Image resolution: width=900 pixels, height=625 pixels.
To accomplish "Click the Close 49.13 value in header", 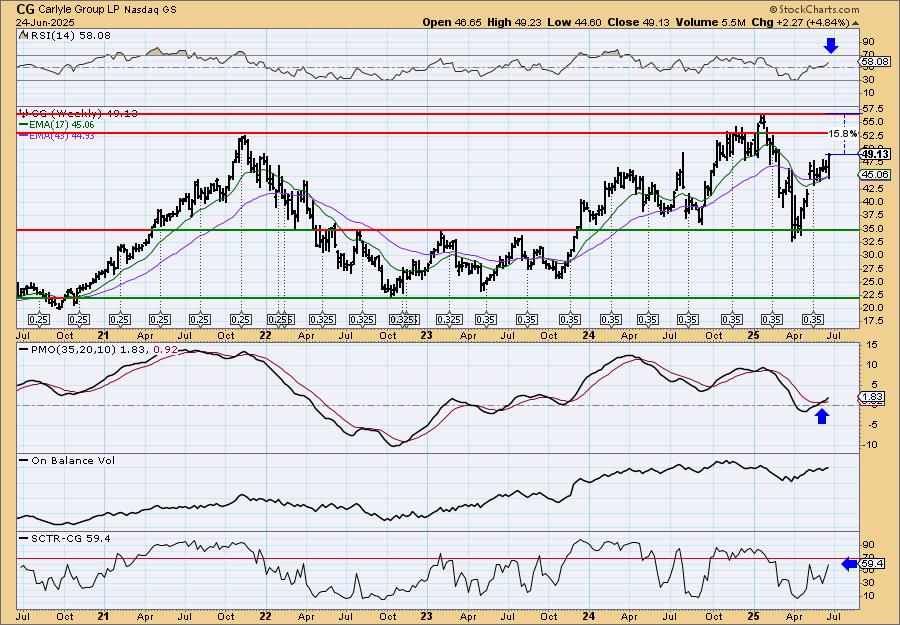I will tap(637, 22).
